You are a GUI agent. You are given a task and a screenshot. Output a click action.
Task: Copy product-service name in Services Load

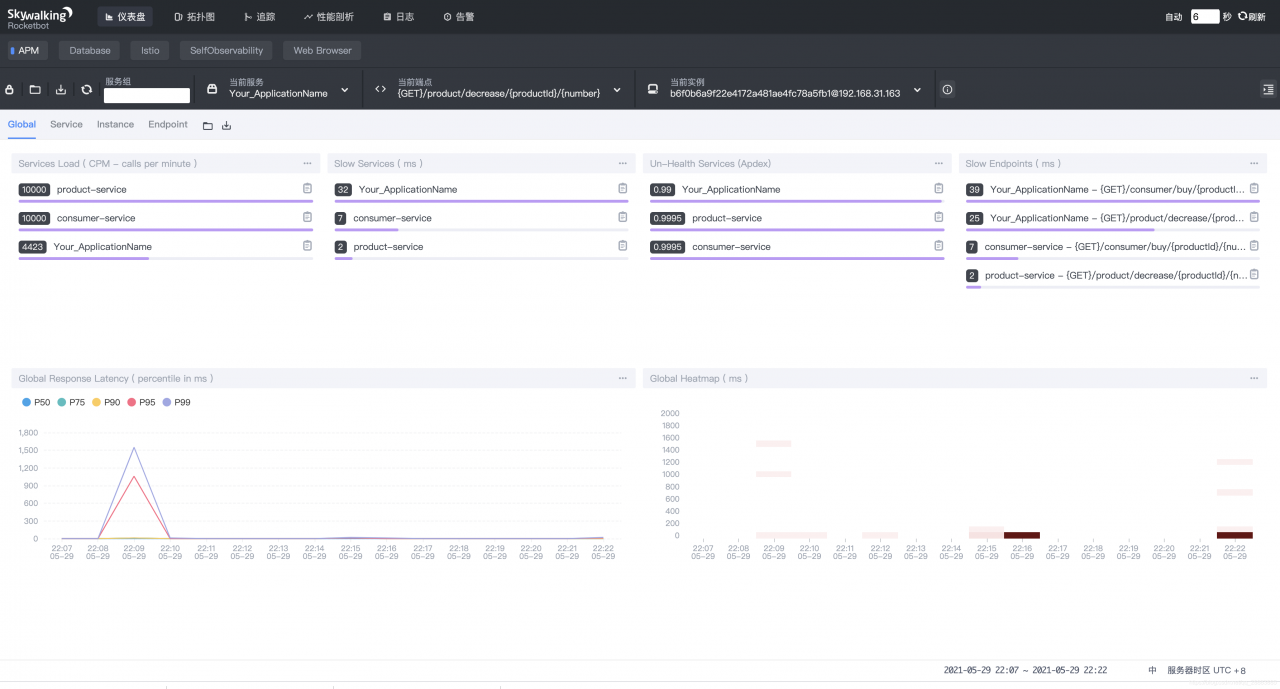click(308, 188)
